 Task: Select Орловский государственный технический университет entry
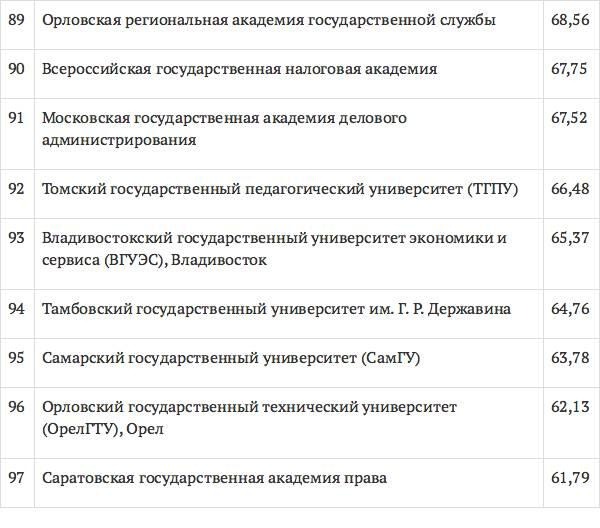[x=249, y=418]
